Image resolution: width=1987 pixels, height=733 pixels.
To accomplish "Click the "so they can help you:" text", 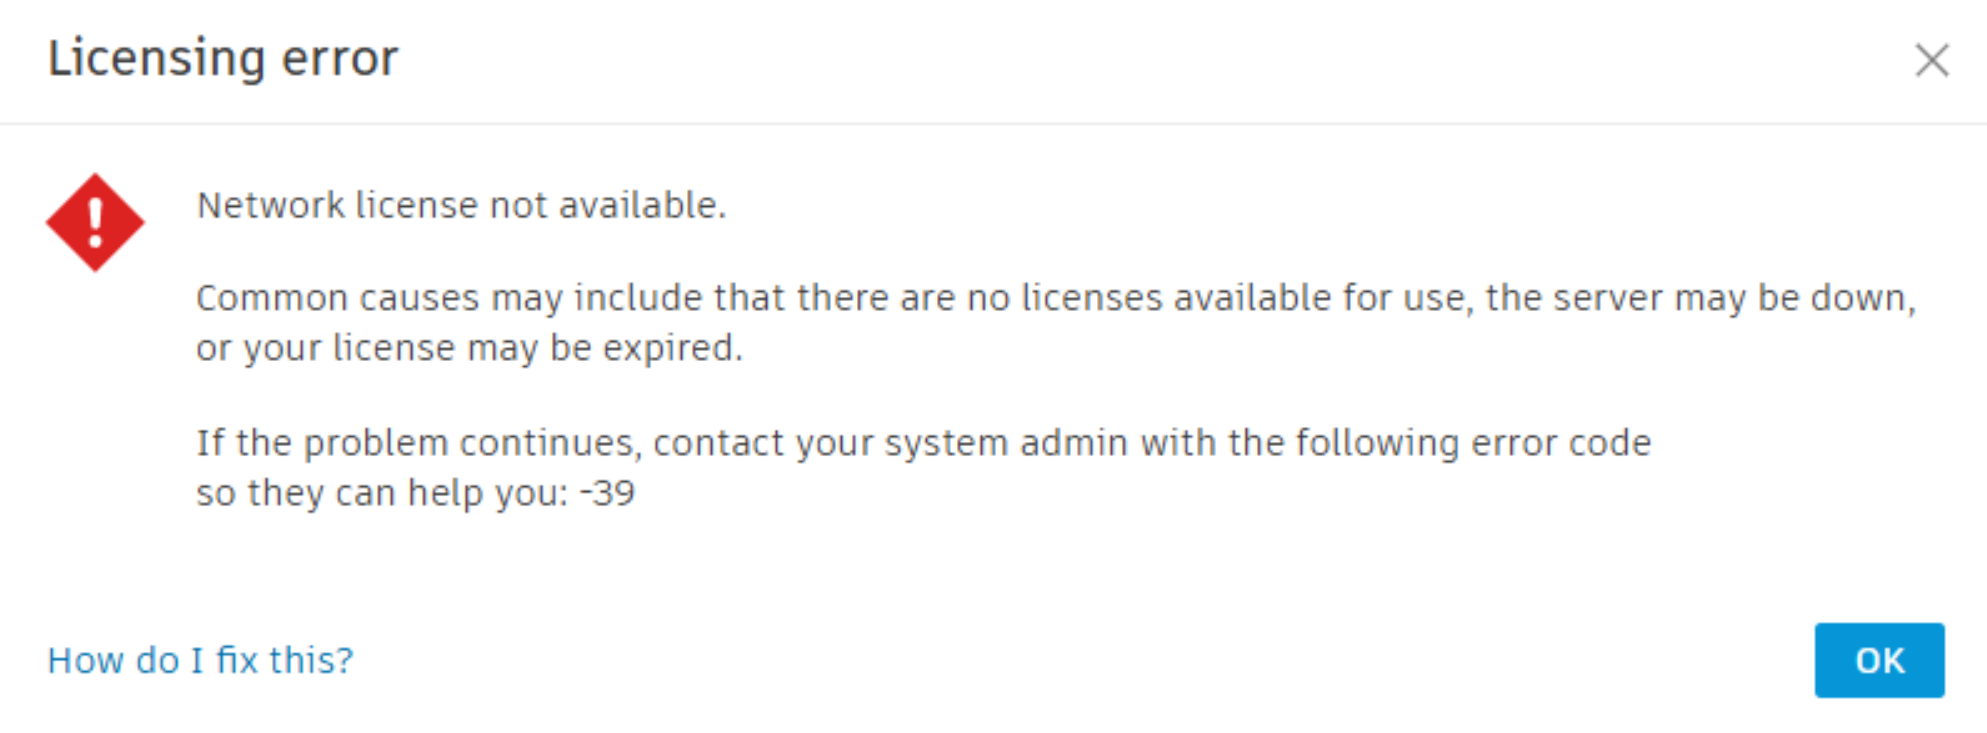I will [382, 493].
